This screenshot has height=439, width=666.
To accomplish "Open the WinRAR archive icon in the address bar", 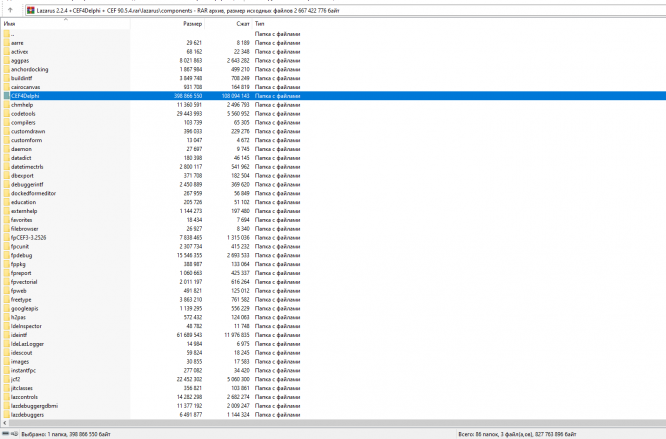I will (31, 11).
